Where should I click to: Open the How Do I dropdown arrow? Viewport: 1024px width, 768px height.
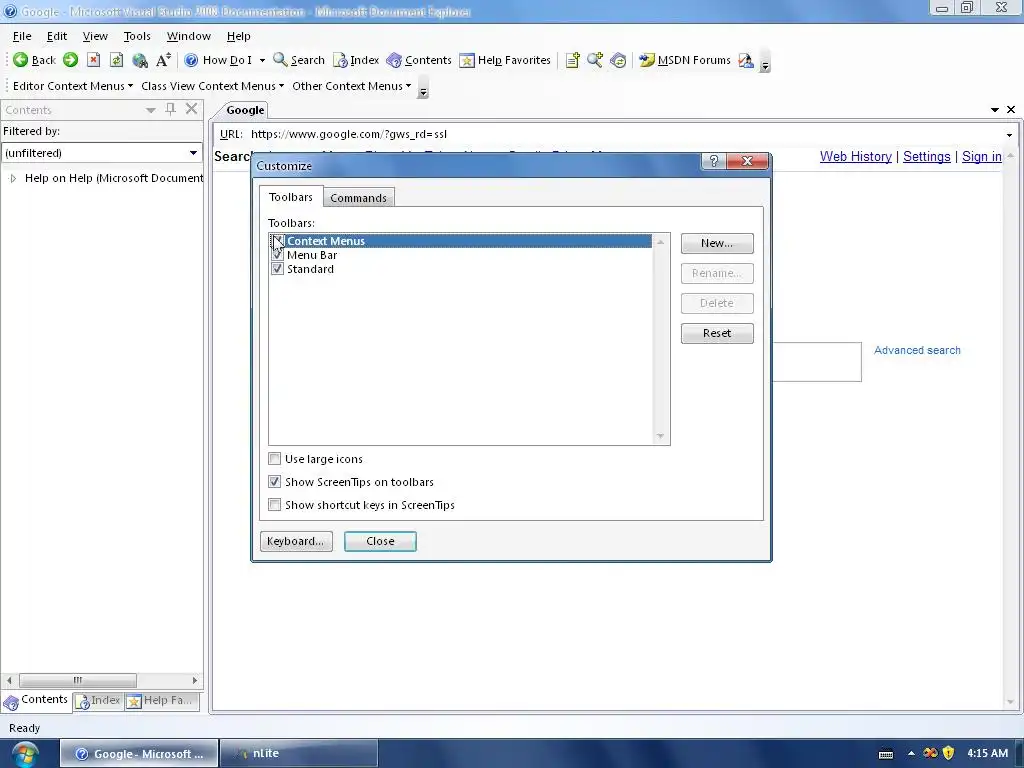point(263,60)
